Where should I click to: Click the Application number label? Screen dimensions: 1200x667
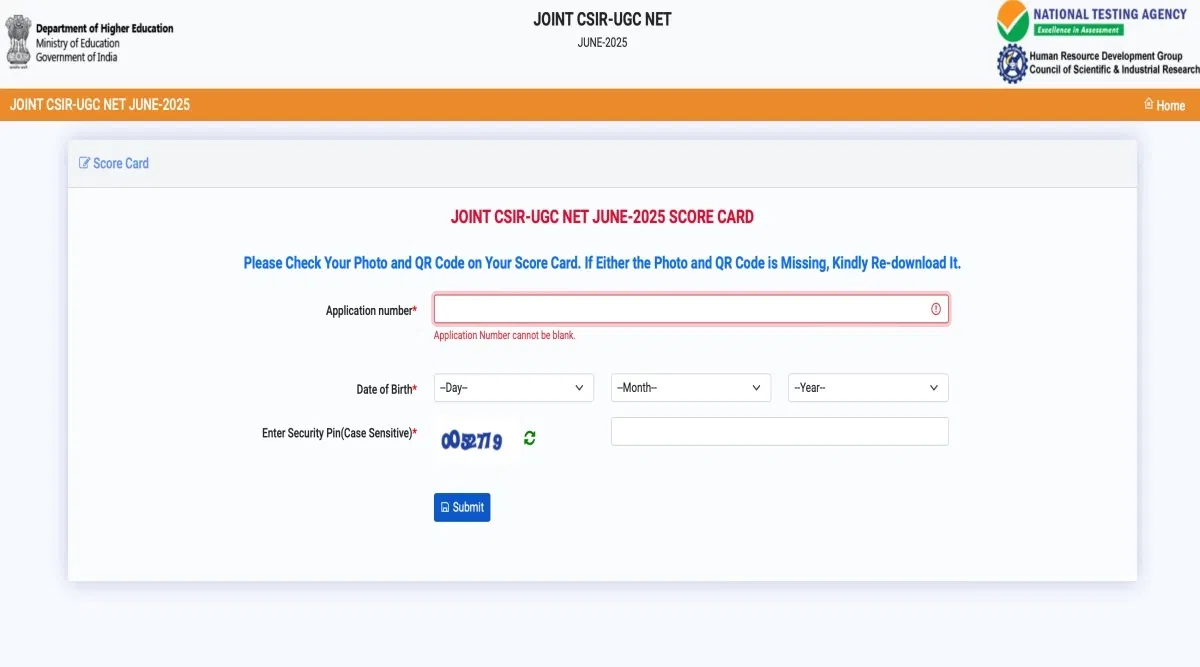[x=371, y=311]
